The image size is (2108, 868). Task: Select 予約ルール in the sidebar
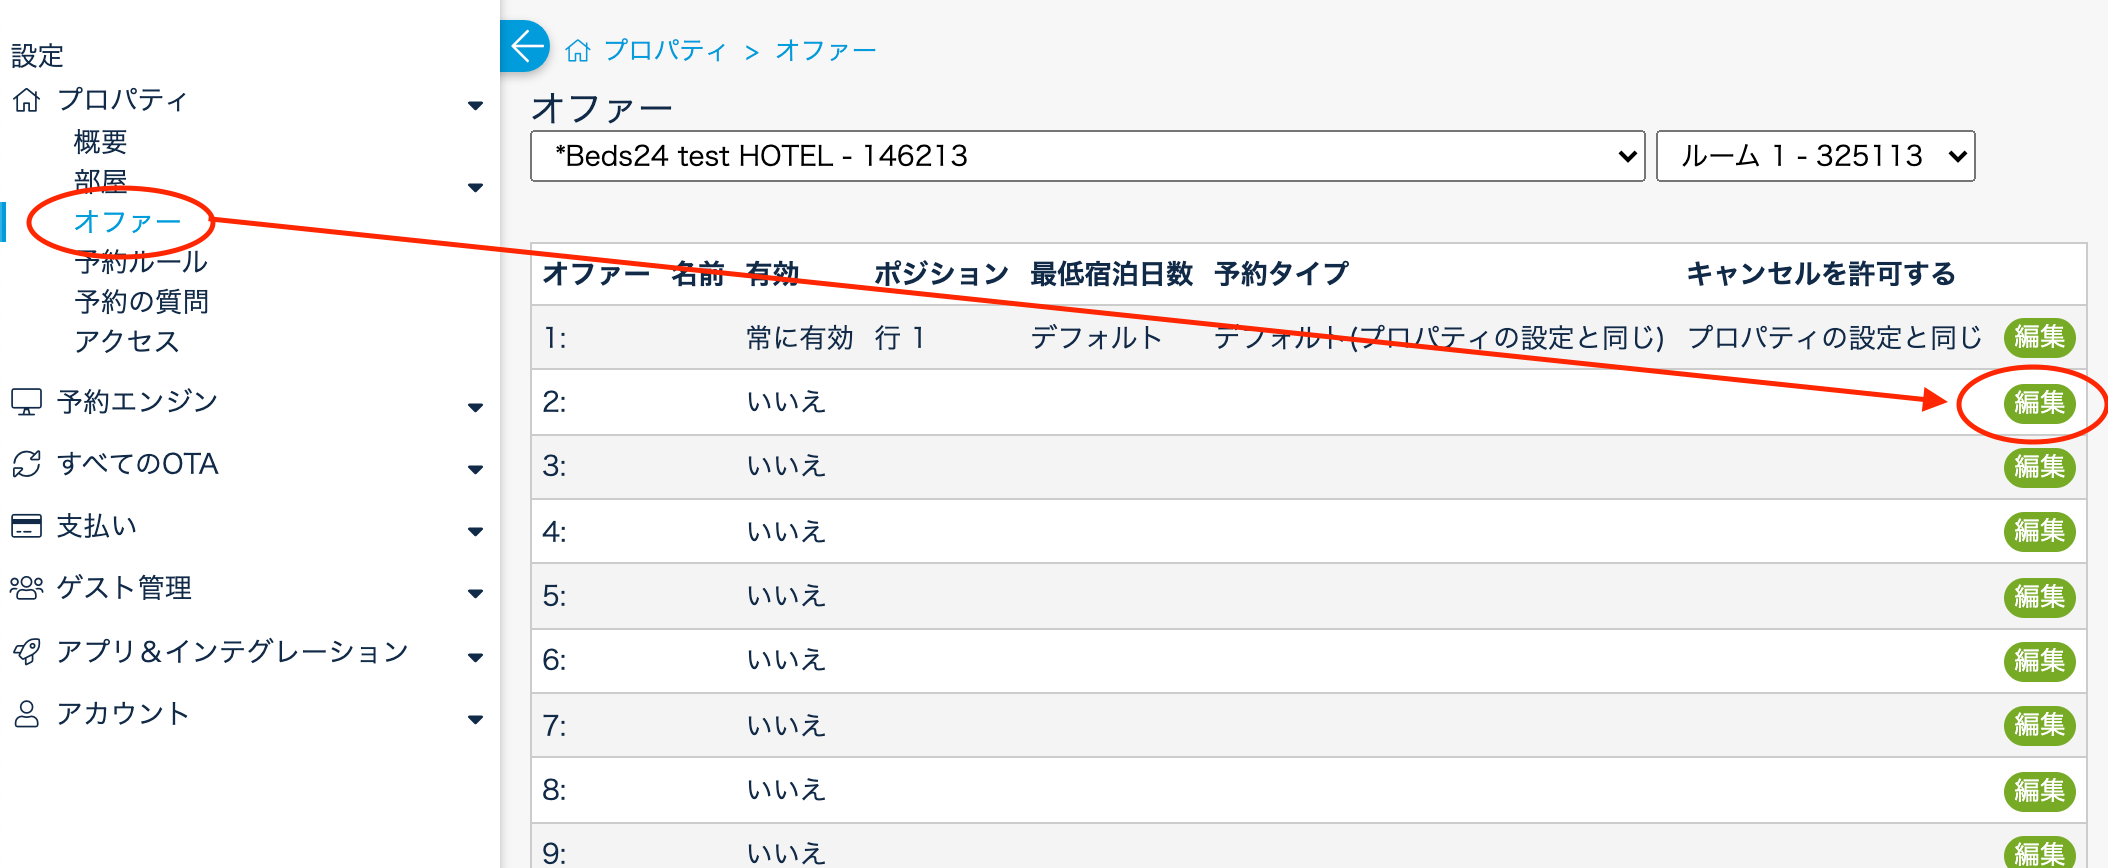coord(141,262)
